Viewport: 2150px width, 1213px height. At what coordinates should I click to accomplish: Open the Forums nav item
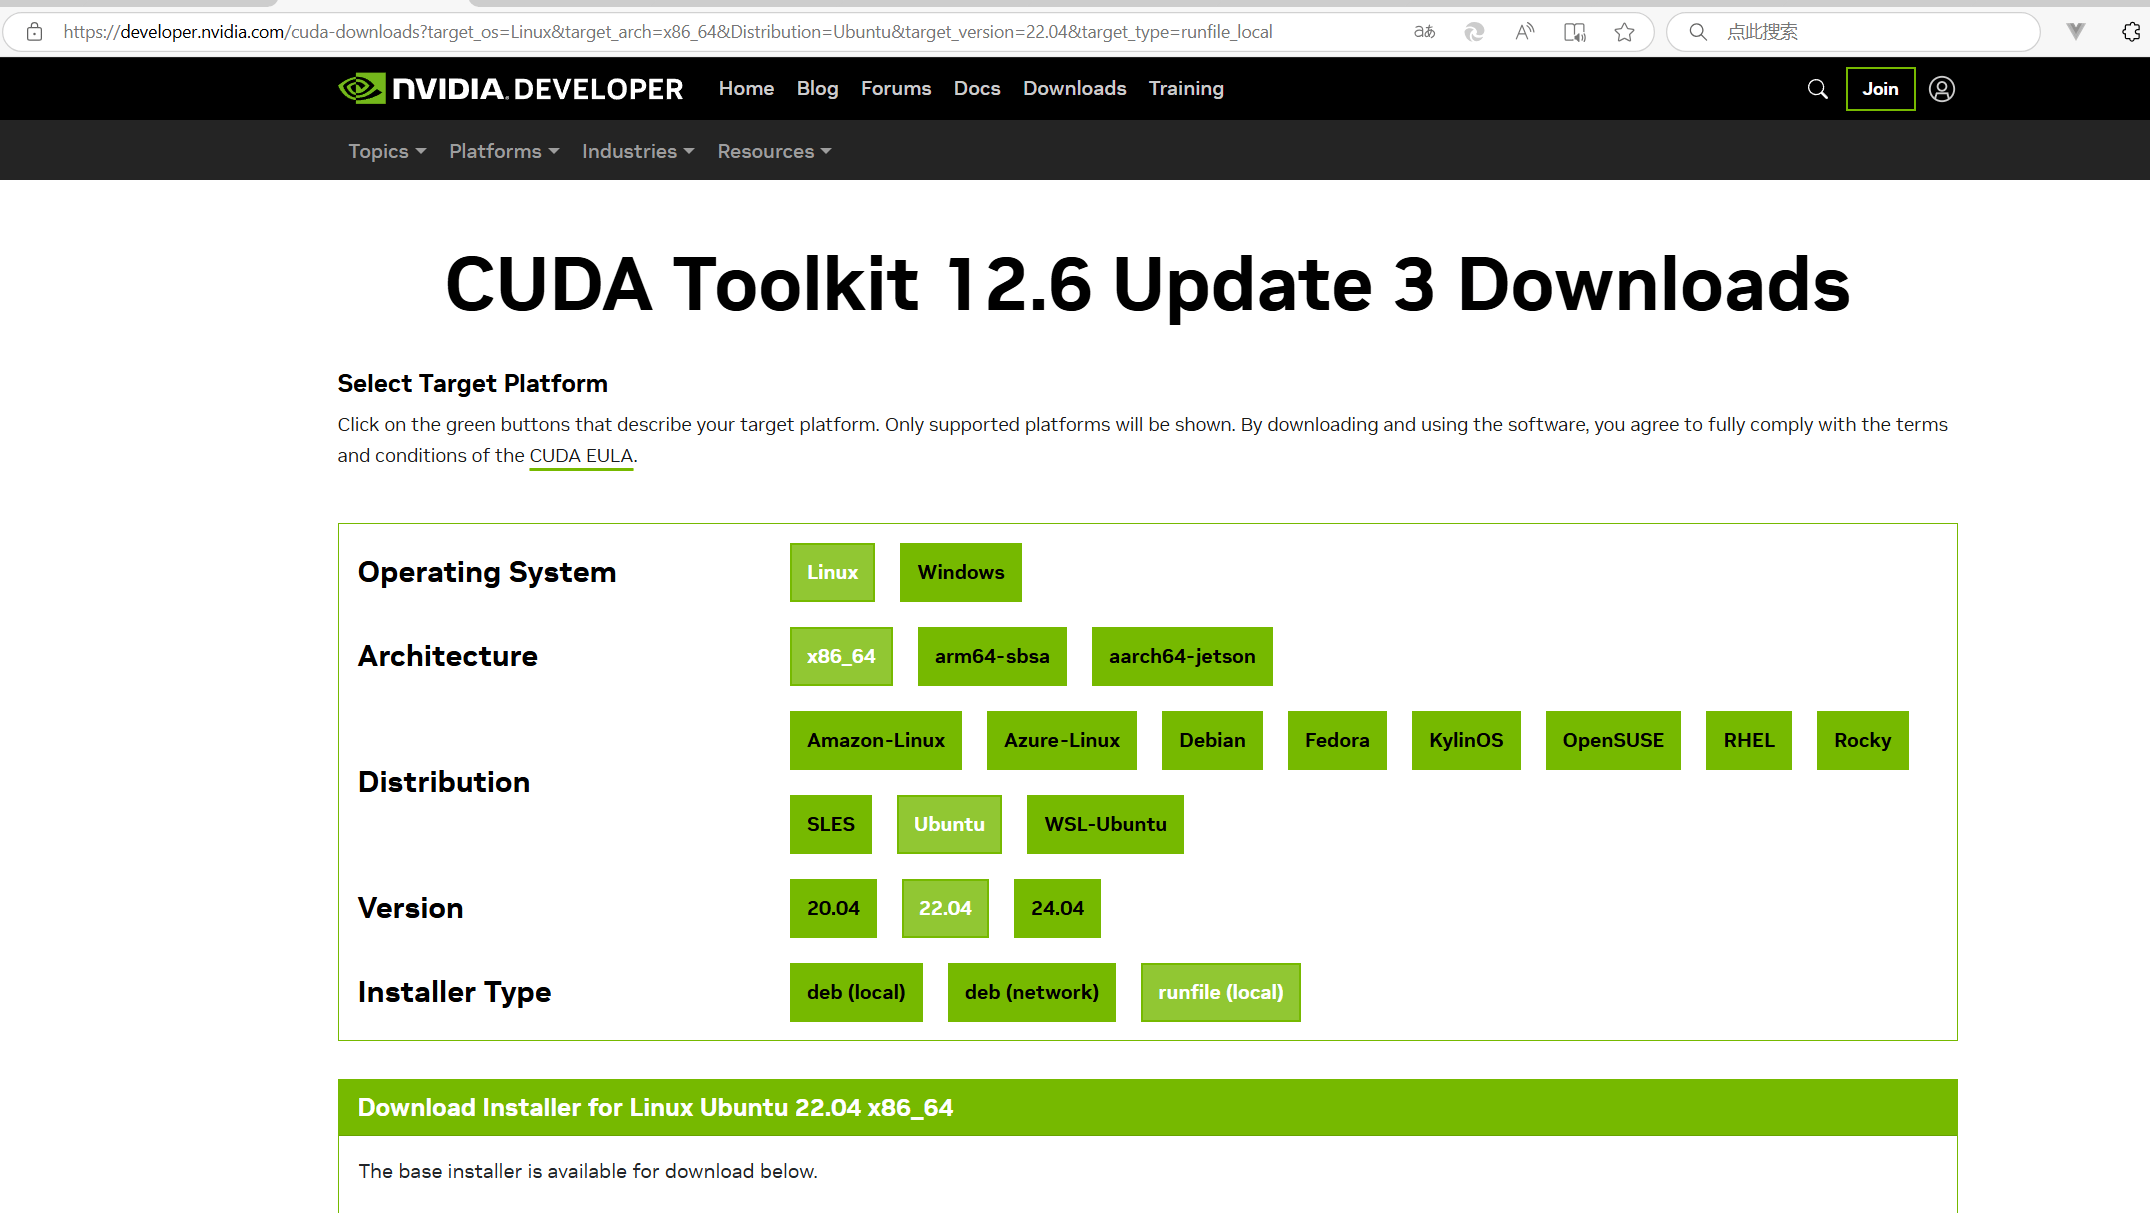click(896, 89)
